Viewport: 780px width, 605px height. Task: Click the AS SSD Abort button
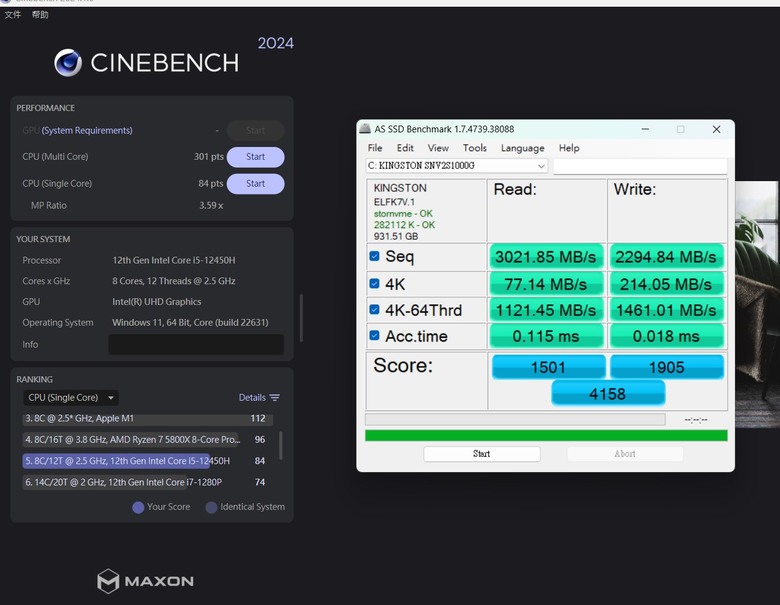coord(625,454)
